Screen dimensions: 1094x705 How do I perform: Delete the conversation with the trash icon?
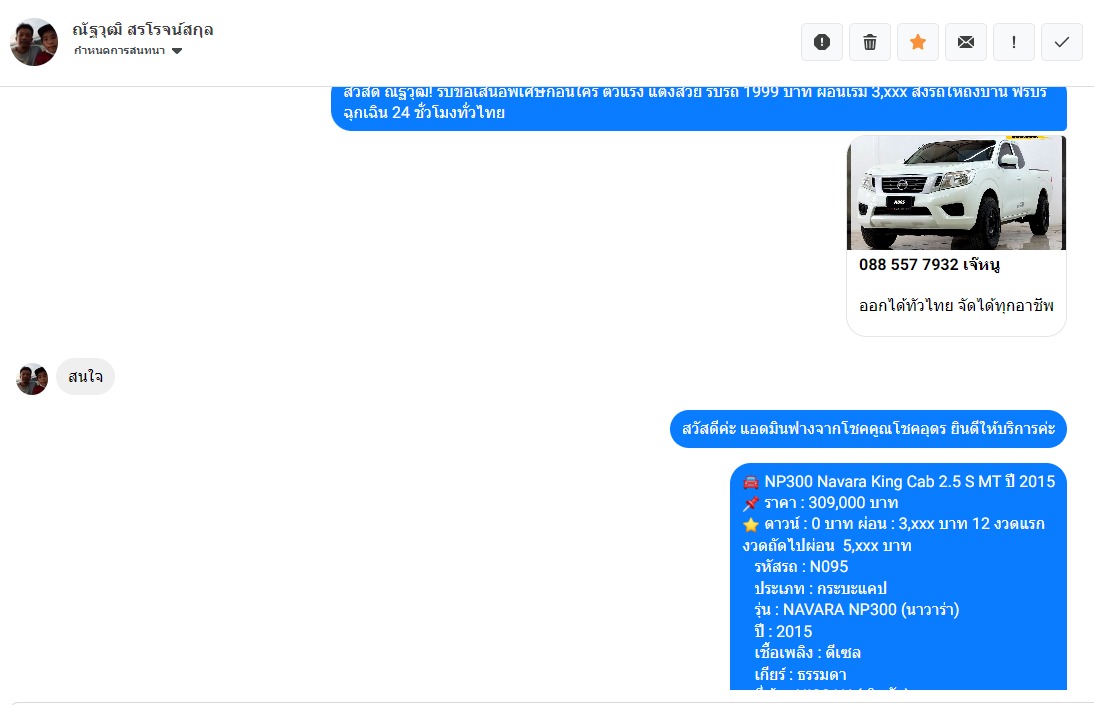(x=870, y=42)
